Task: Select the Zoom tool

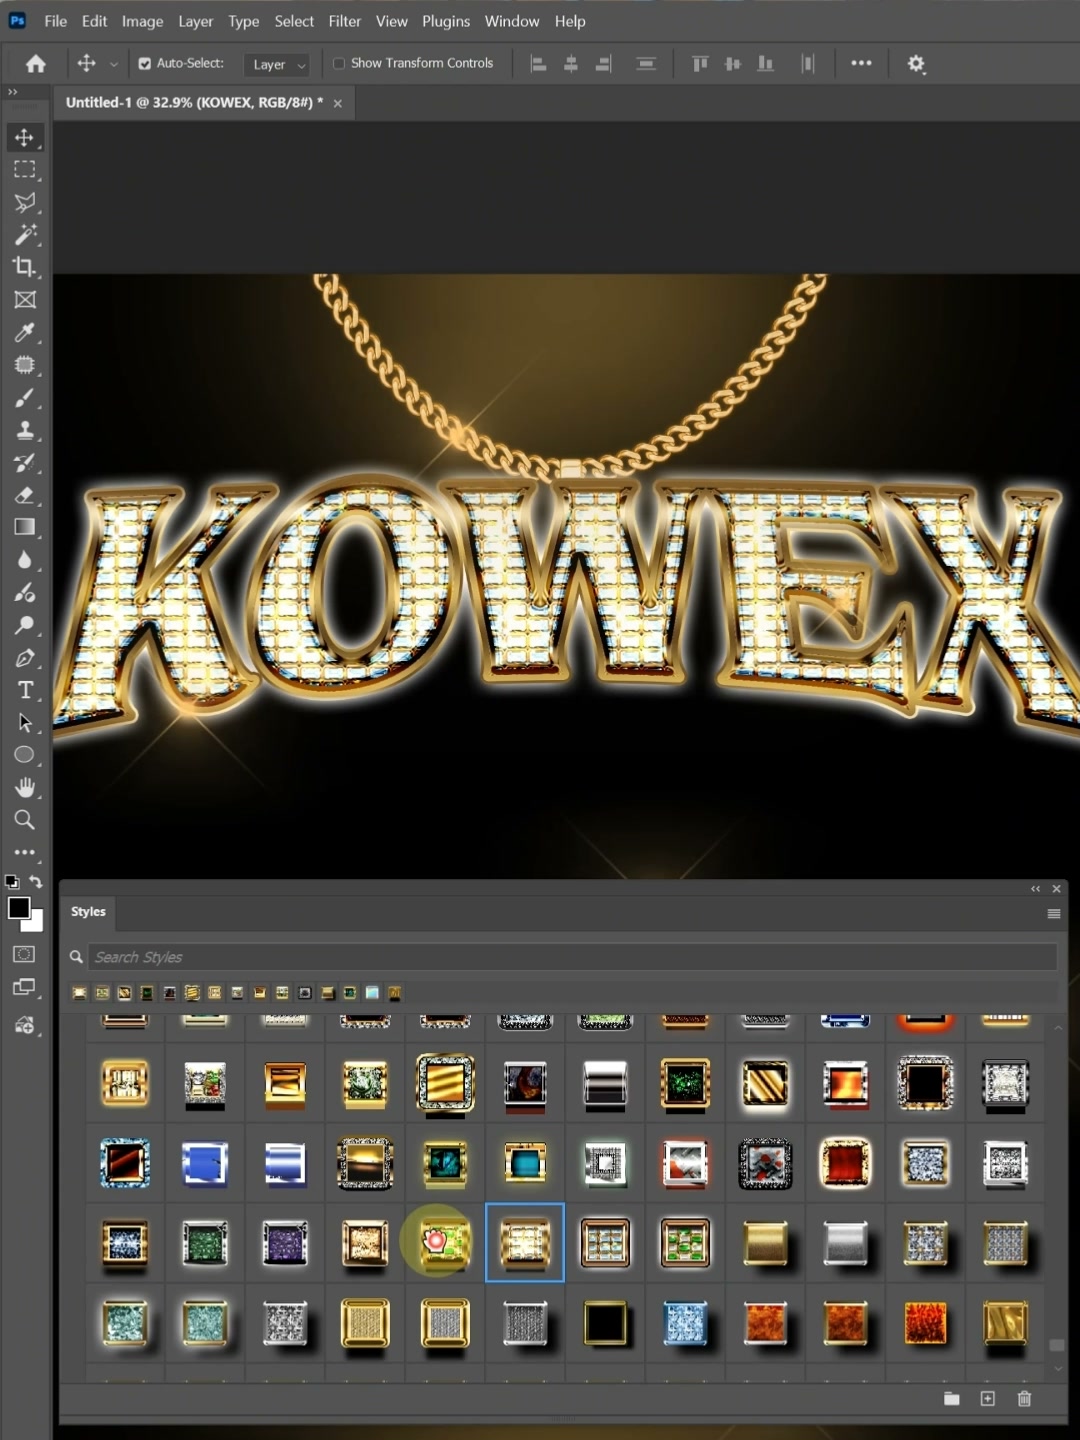Action: [25, 820]
